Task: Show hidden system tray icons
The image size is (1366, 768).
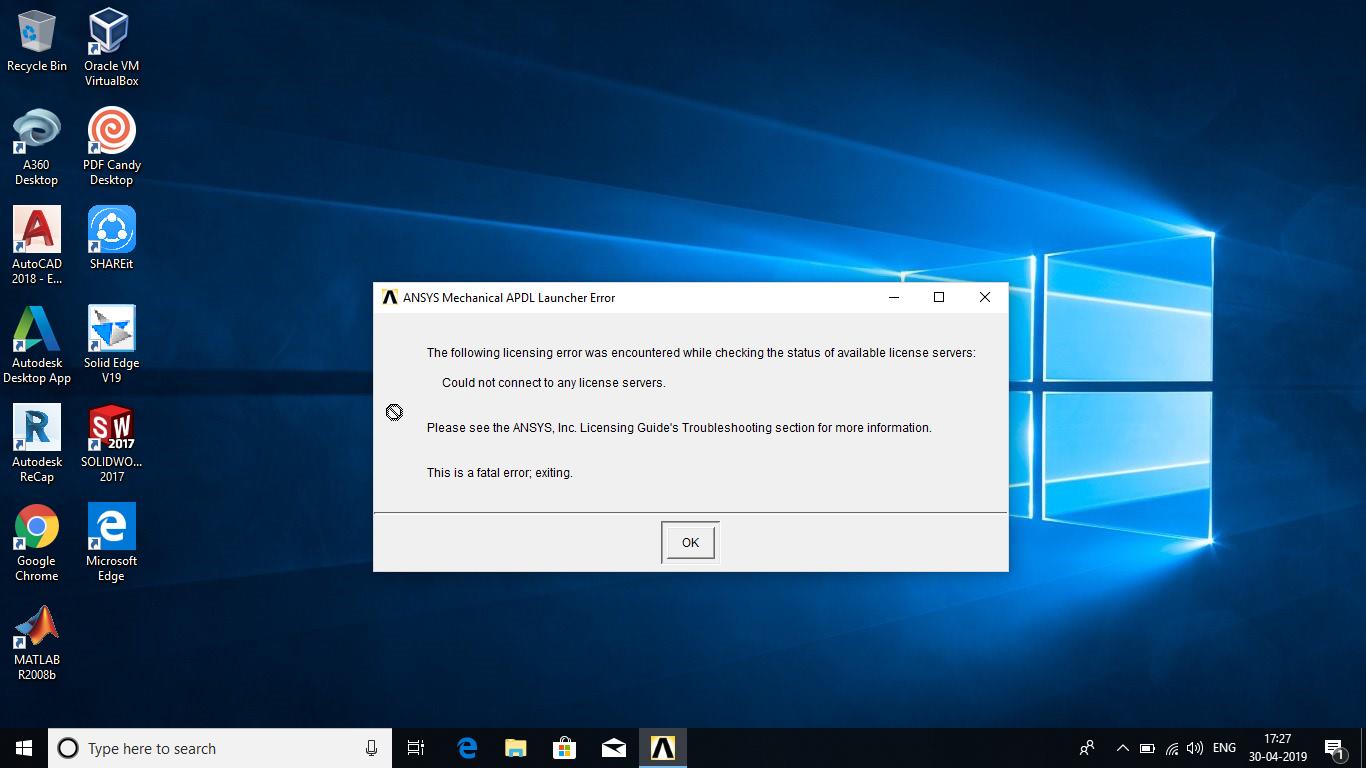Action: click(x=1122, y=748)
